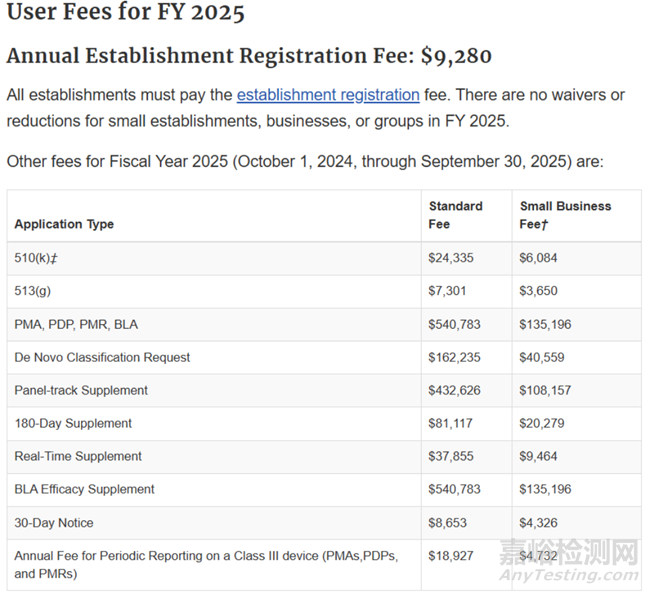Click the 513(g) application type cell
This screenshot has height=593, width=650.
pyautogui.click(x=34, y=291)
